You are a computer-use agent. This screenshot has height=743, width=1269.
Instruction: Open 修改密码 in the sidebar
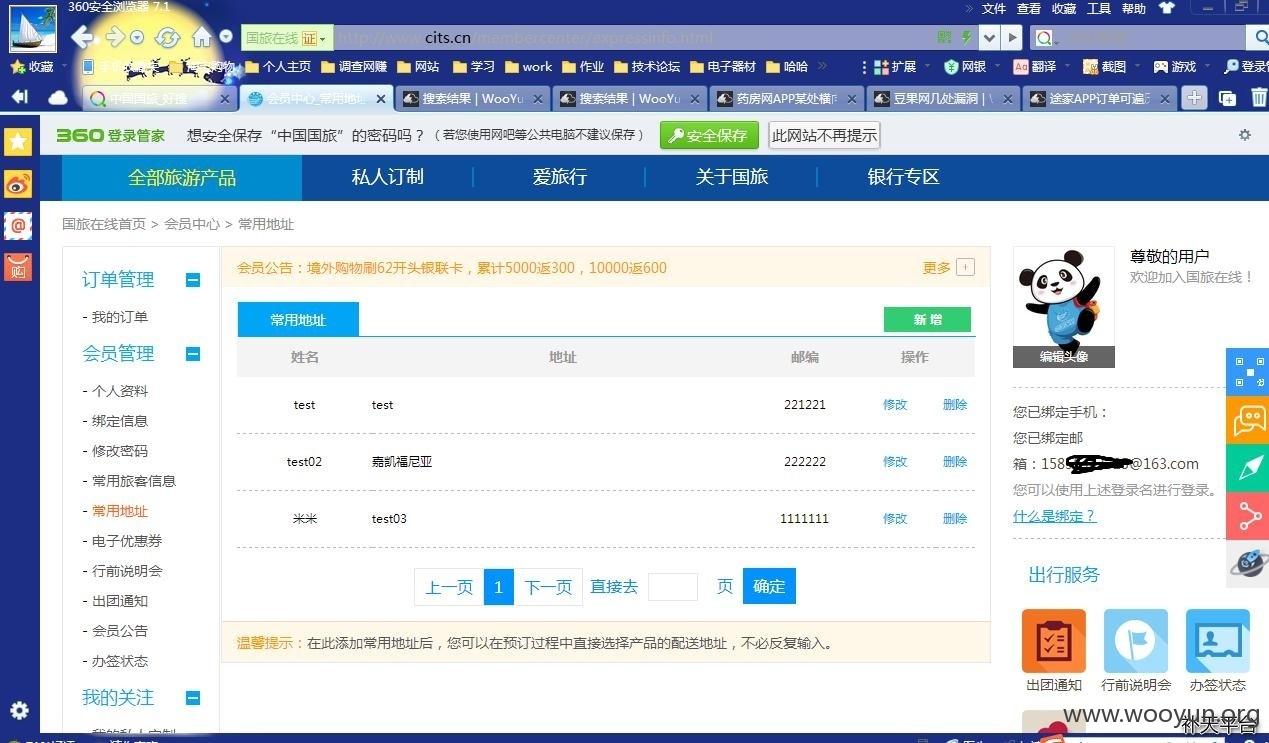(x=120, y=451)
